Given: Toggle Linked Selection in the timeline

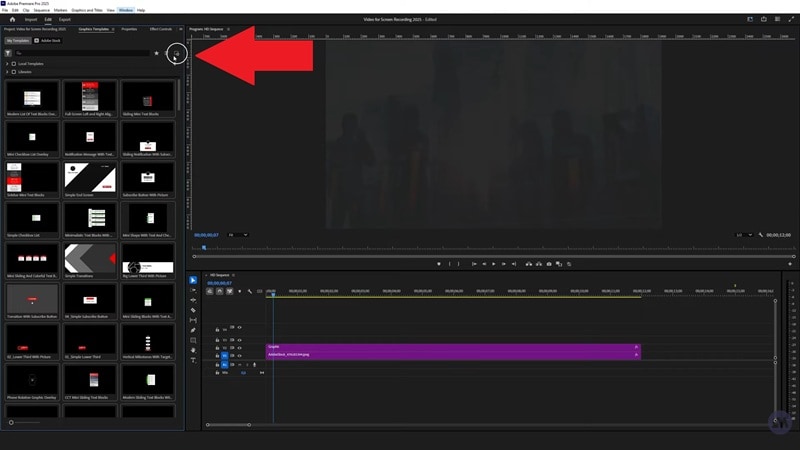Looking at the screenshot, I should click(230, 291).
